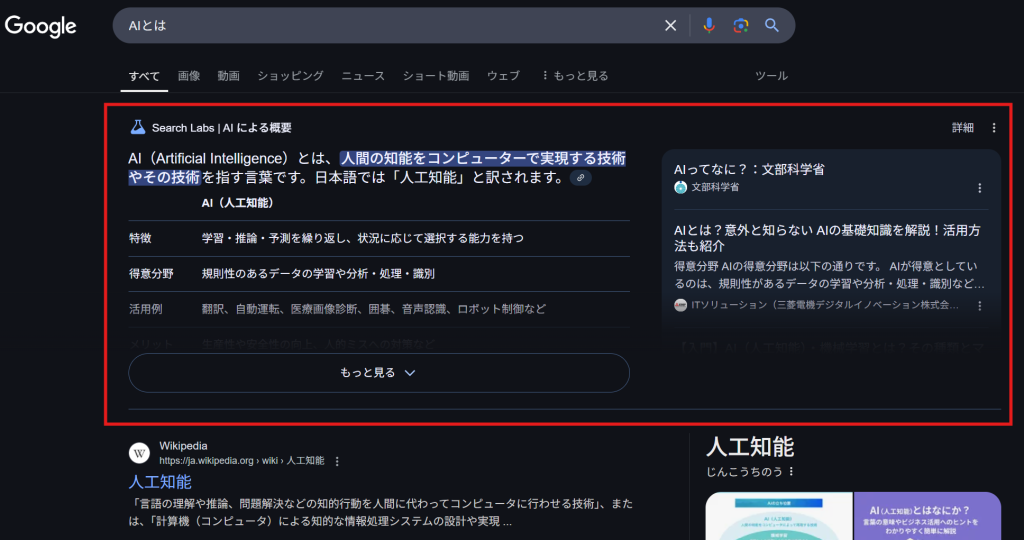The image size is (1024, 540).
Task: Switch to the 画像 tab
Action: tap(189, 76)
